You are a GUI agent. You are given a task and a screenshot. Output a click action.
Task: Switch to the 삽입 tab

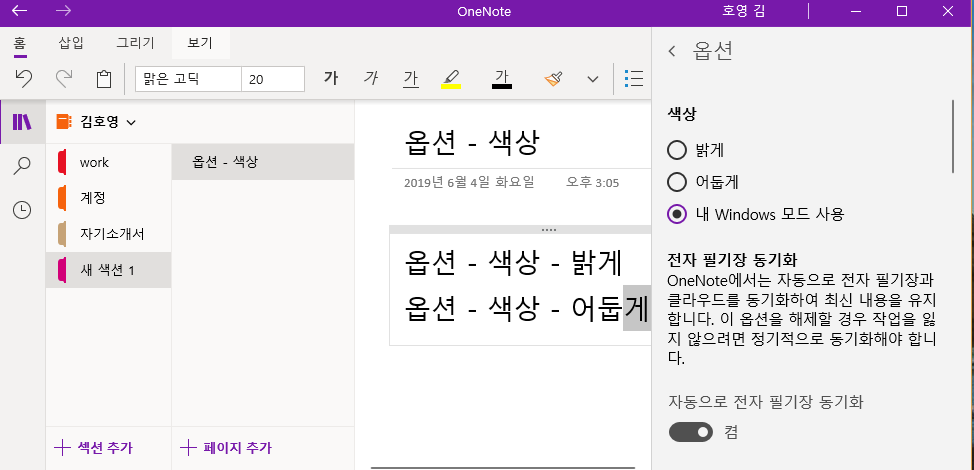coord(71,43)
